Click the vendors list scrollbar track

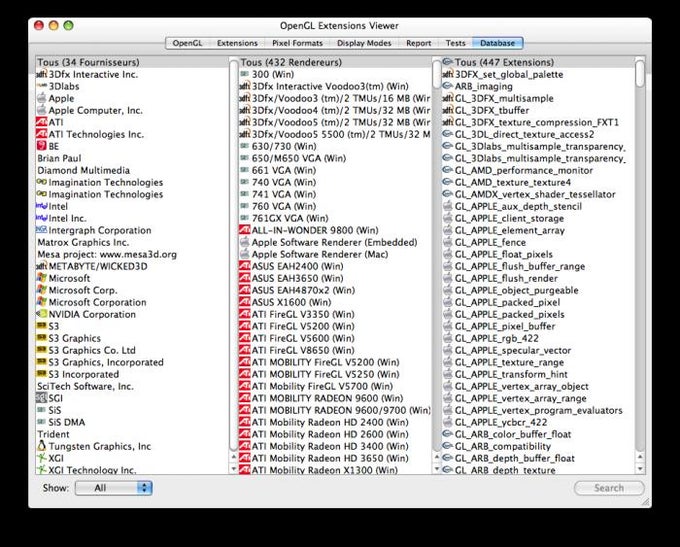[233, 254]
